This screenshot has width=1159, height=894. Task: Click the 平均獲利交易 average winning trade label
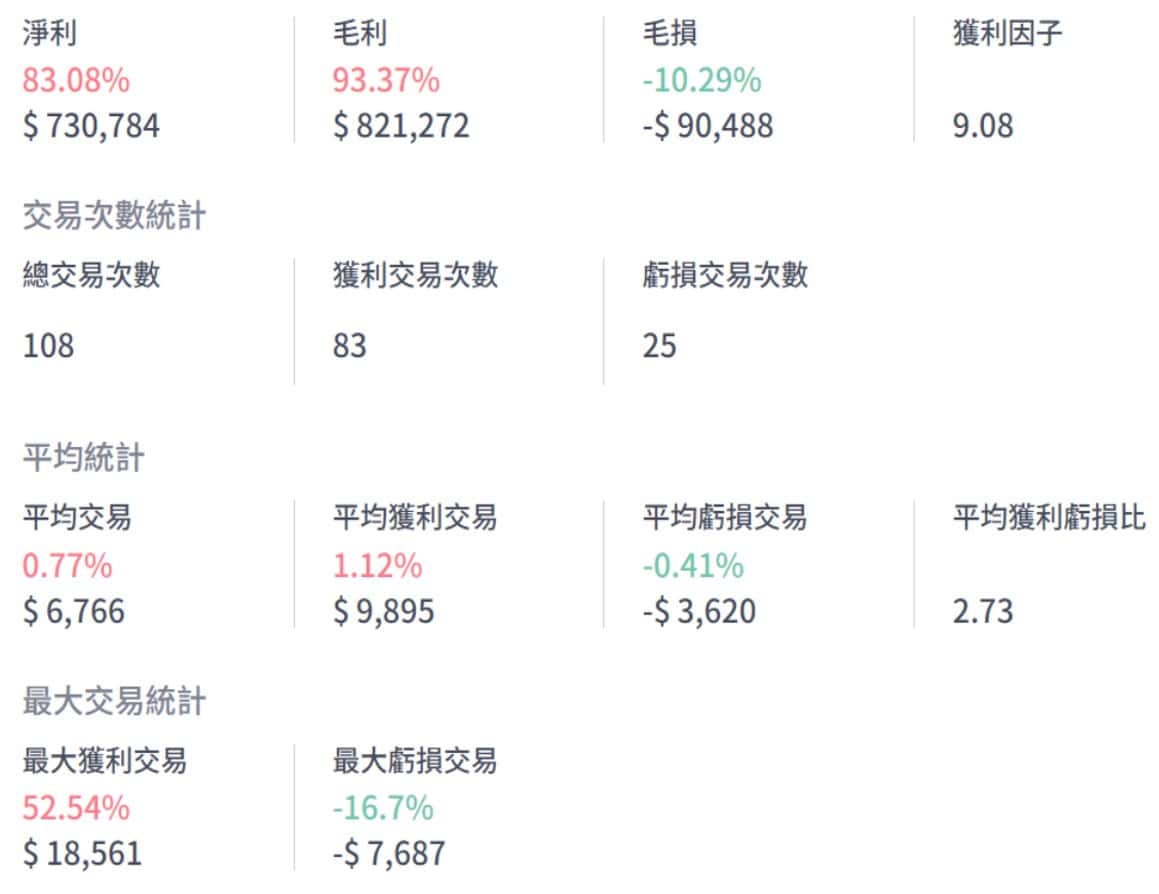415,518
